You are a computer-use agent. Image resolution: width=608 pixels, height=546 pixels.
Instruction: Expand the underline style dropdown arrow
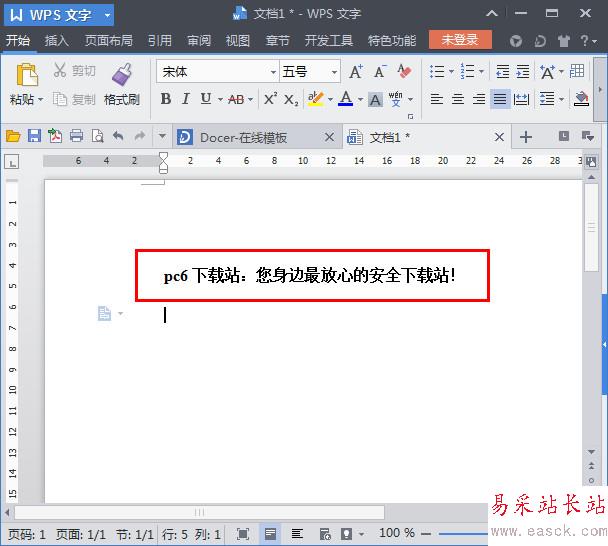[221, 100]
